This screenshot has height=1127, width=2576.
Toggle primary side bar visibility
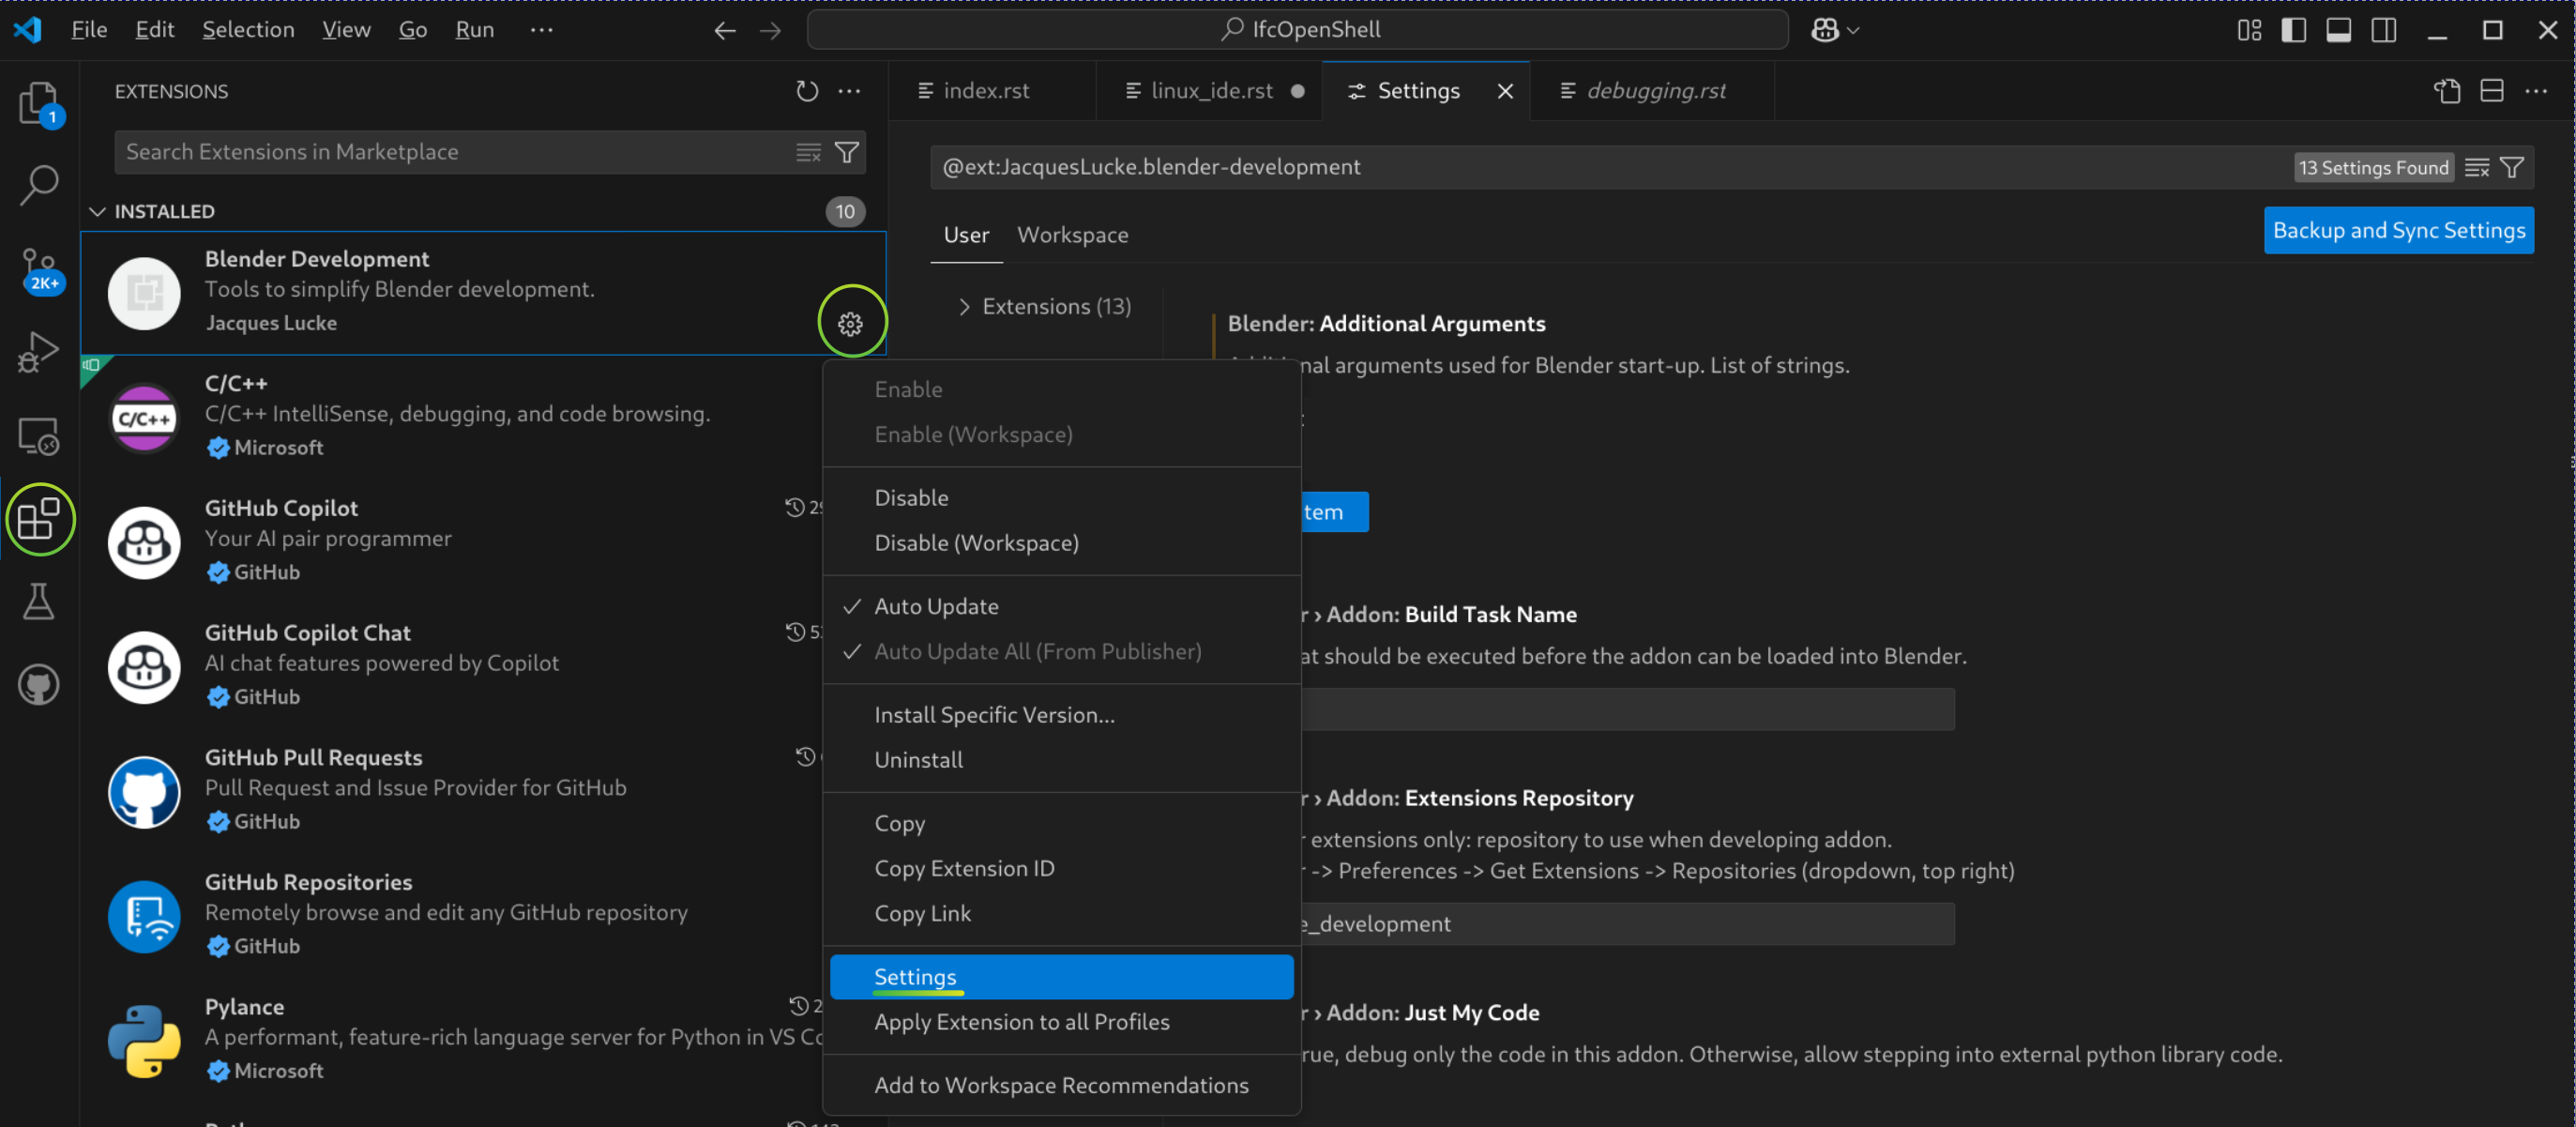[2294, 30]
